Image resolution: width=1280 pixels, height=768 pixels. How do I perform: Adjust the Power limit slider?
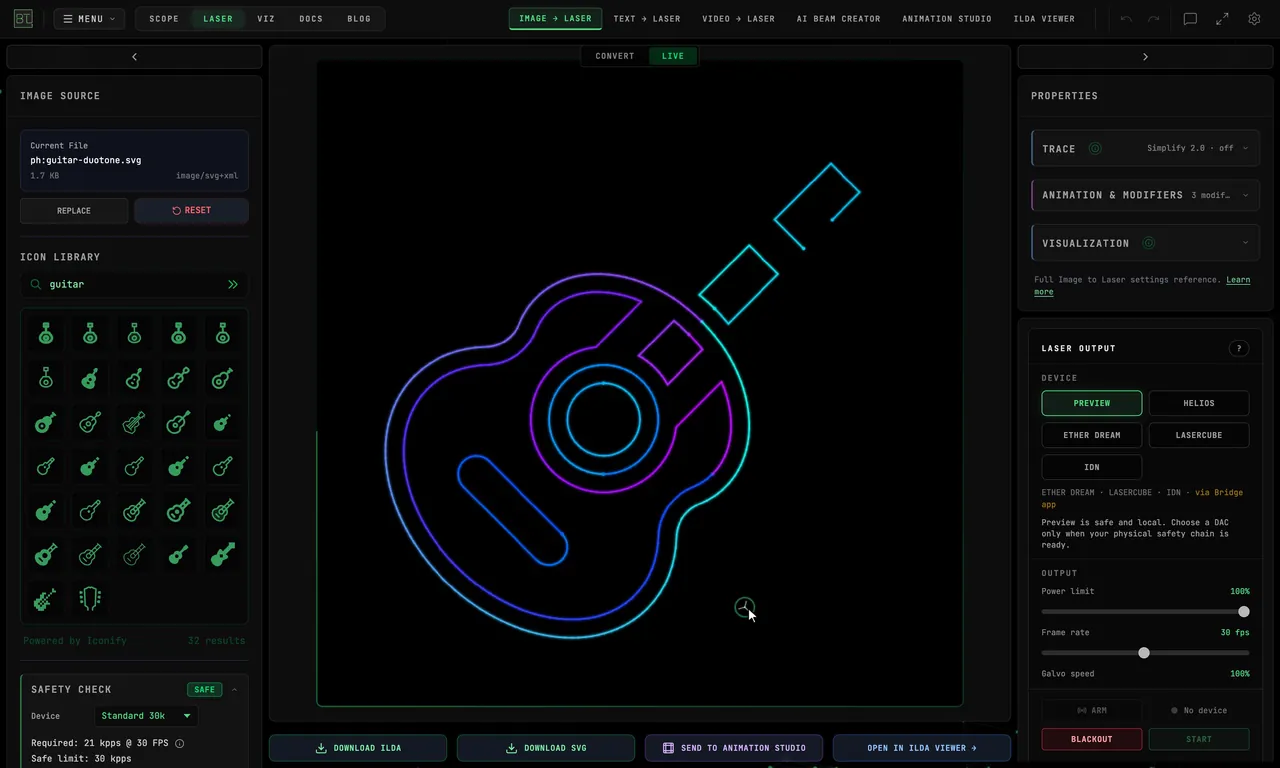pyautogui.click(x=1145, y=612)
